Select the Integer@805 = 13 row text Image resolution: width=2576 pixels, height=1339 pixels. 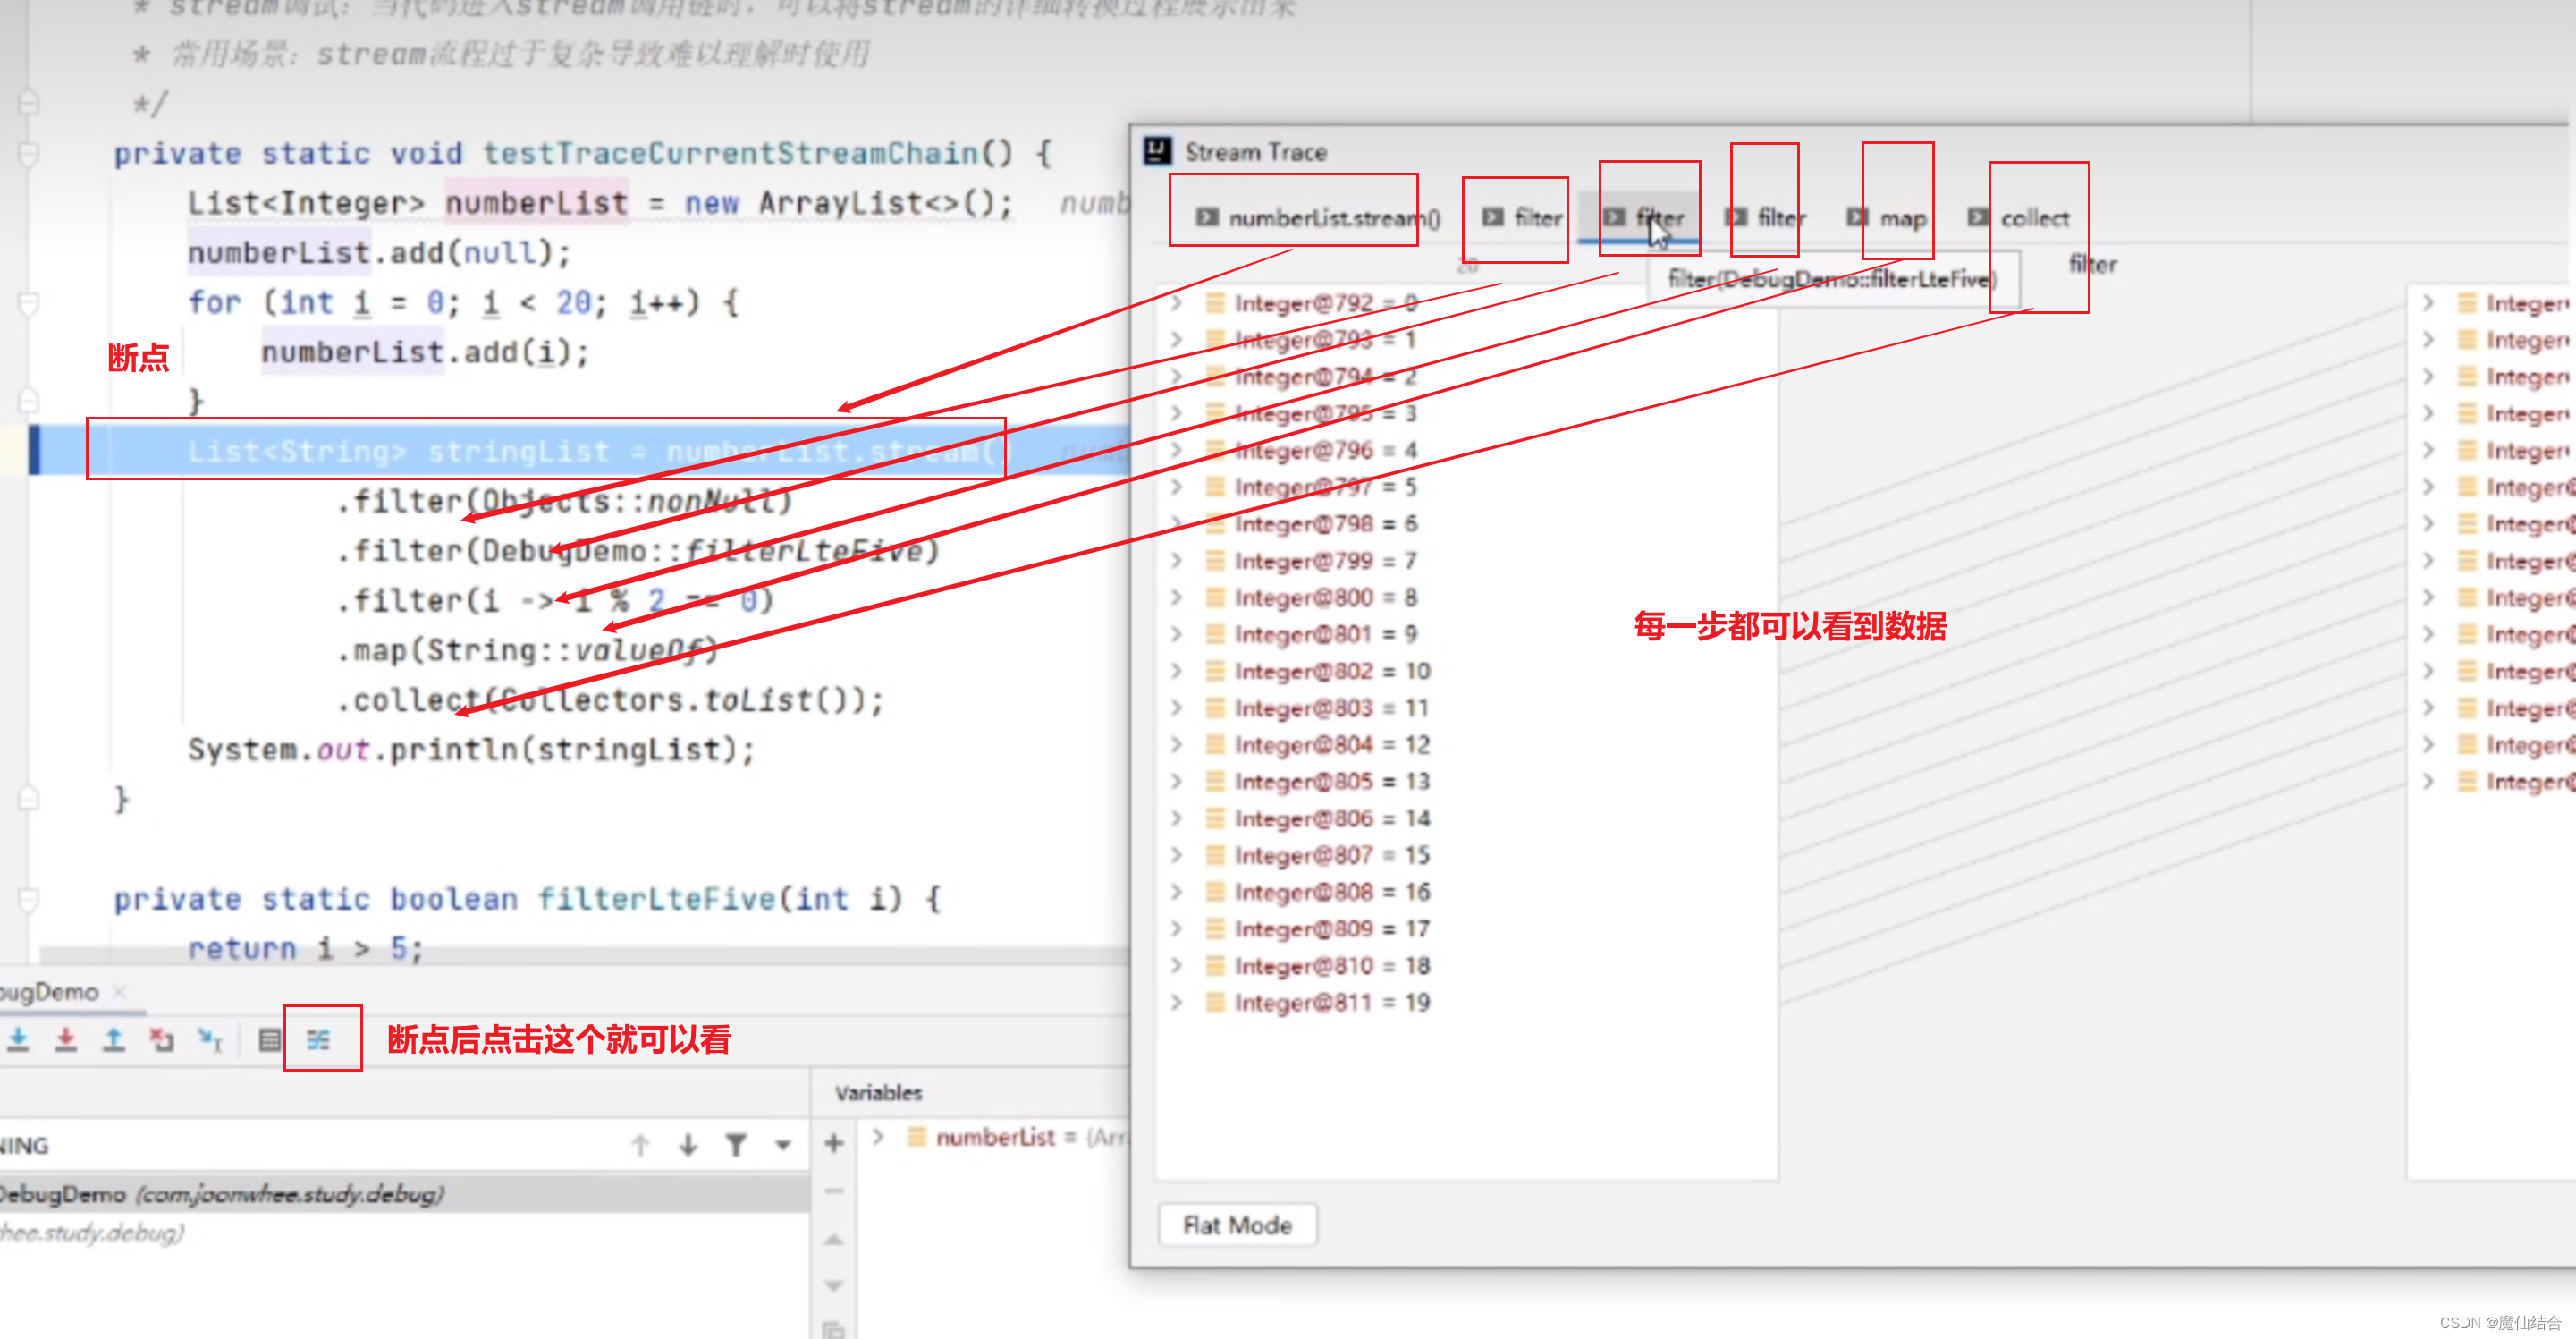coord(1332,781)
